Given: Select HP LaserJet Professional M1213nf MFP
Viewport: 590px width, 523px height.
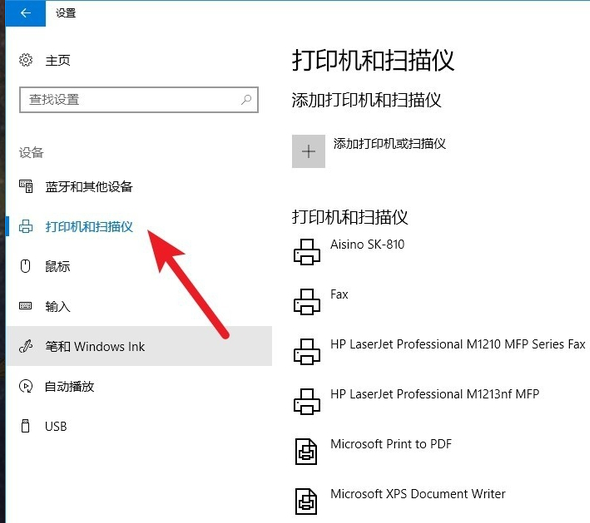Looking at the screenshot, I should click(x=435, y=394).
